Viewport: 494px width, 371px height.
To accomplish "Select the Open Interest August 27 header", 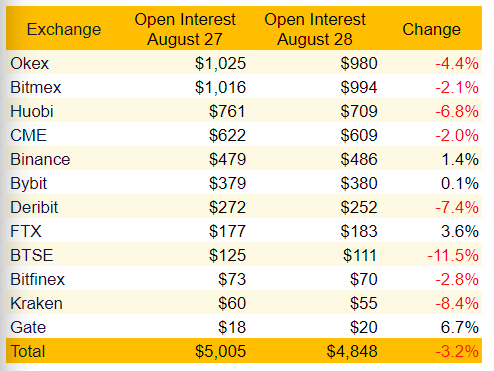I will 185,29.
